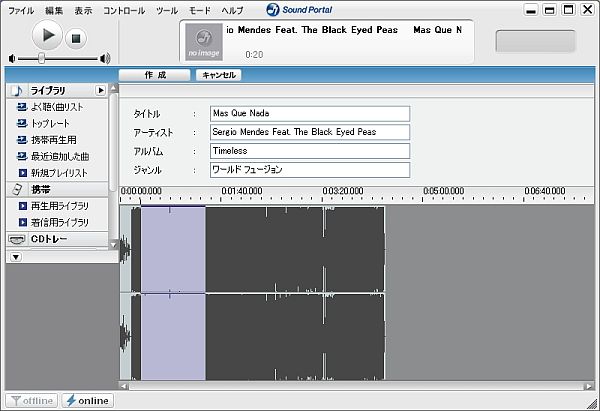Image resolution: width=600 pixels, height=411 pixels.
Task: Click the highlighted selection in the upper waveform
Action: coord(173,250)
